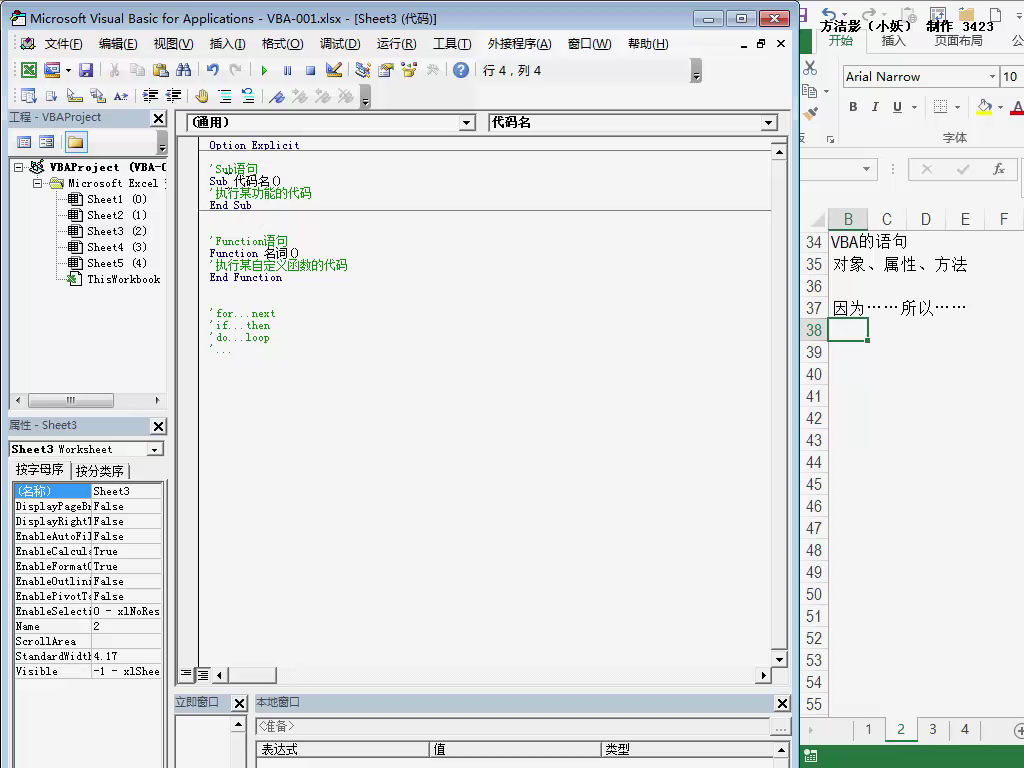Open the Excel fill color bucket swatch

pyautogui.click(x=984, y=106)
